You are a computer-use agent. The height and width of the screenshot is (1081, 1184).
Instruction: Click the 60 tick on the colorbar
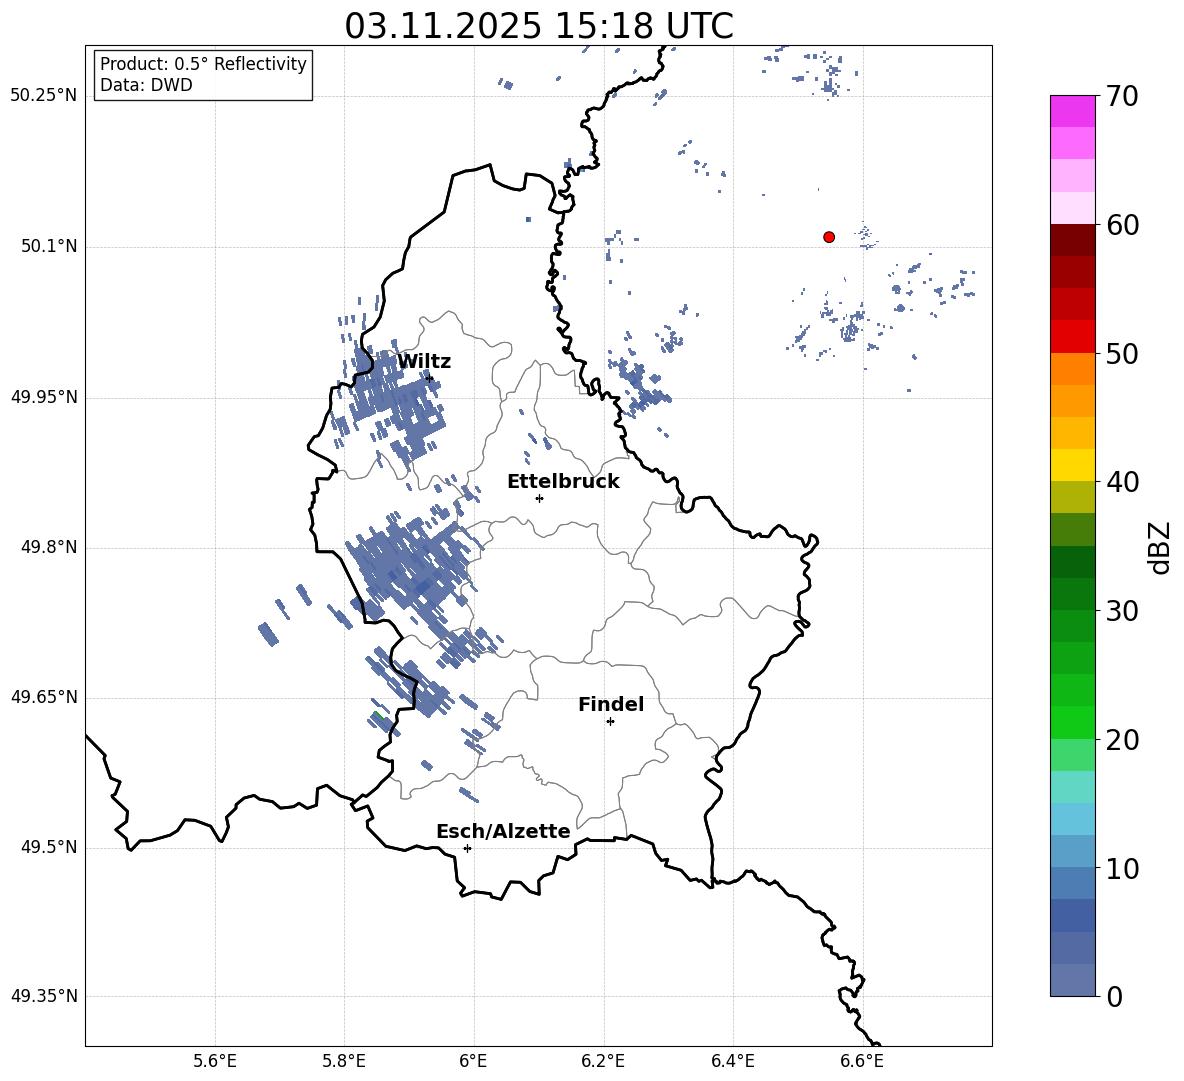click(x=1122, y=225)
